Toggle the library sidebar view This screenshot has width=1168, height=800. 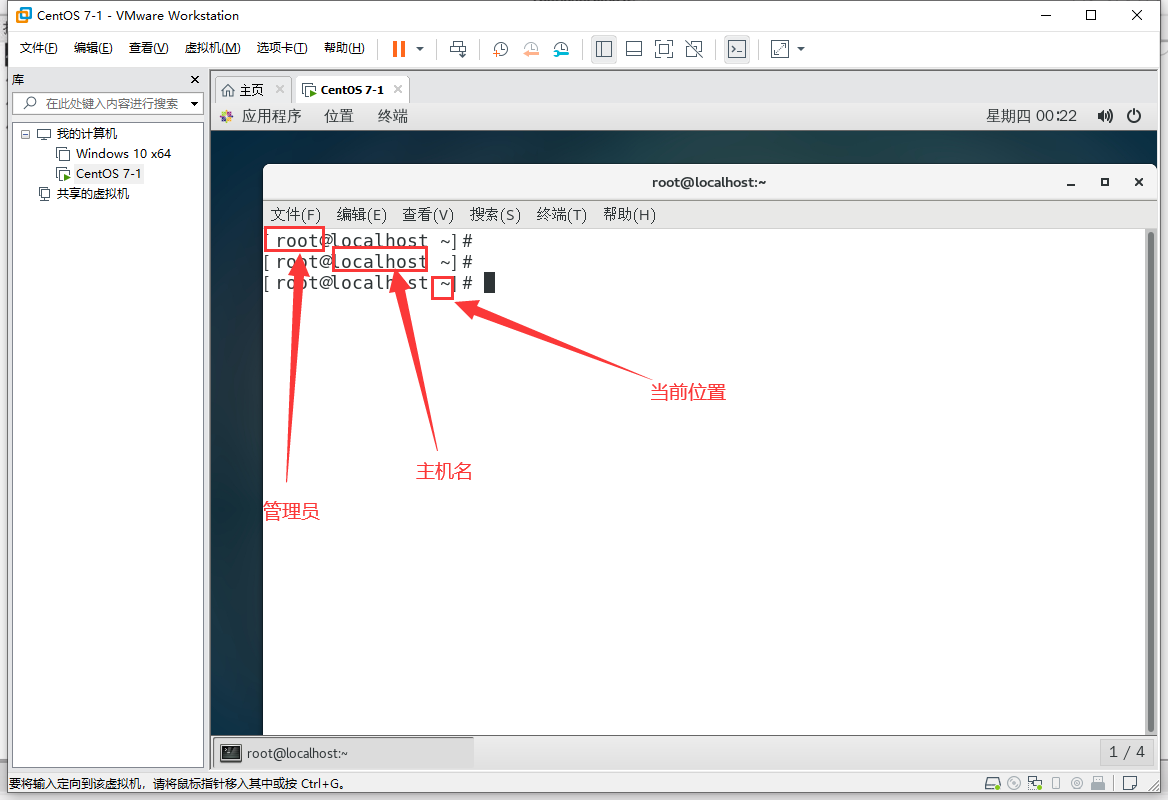[x=604, y=49]
